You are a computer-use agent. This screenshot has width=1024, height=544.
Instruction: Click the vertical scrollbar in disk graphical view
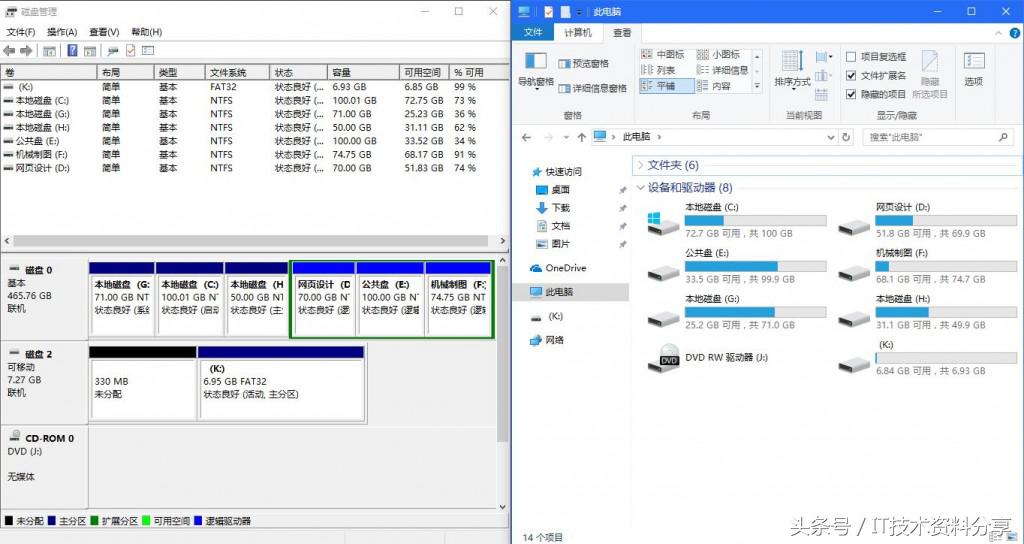coord(502,352)
